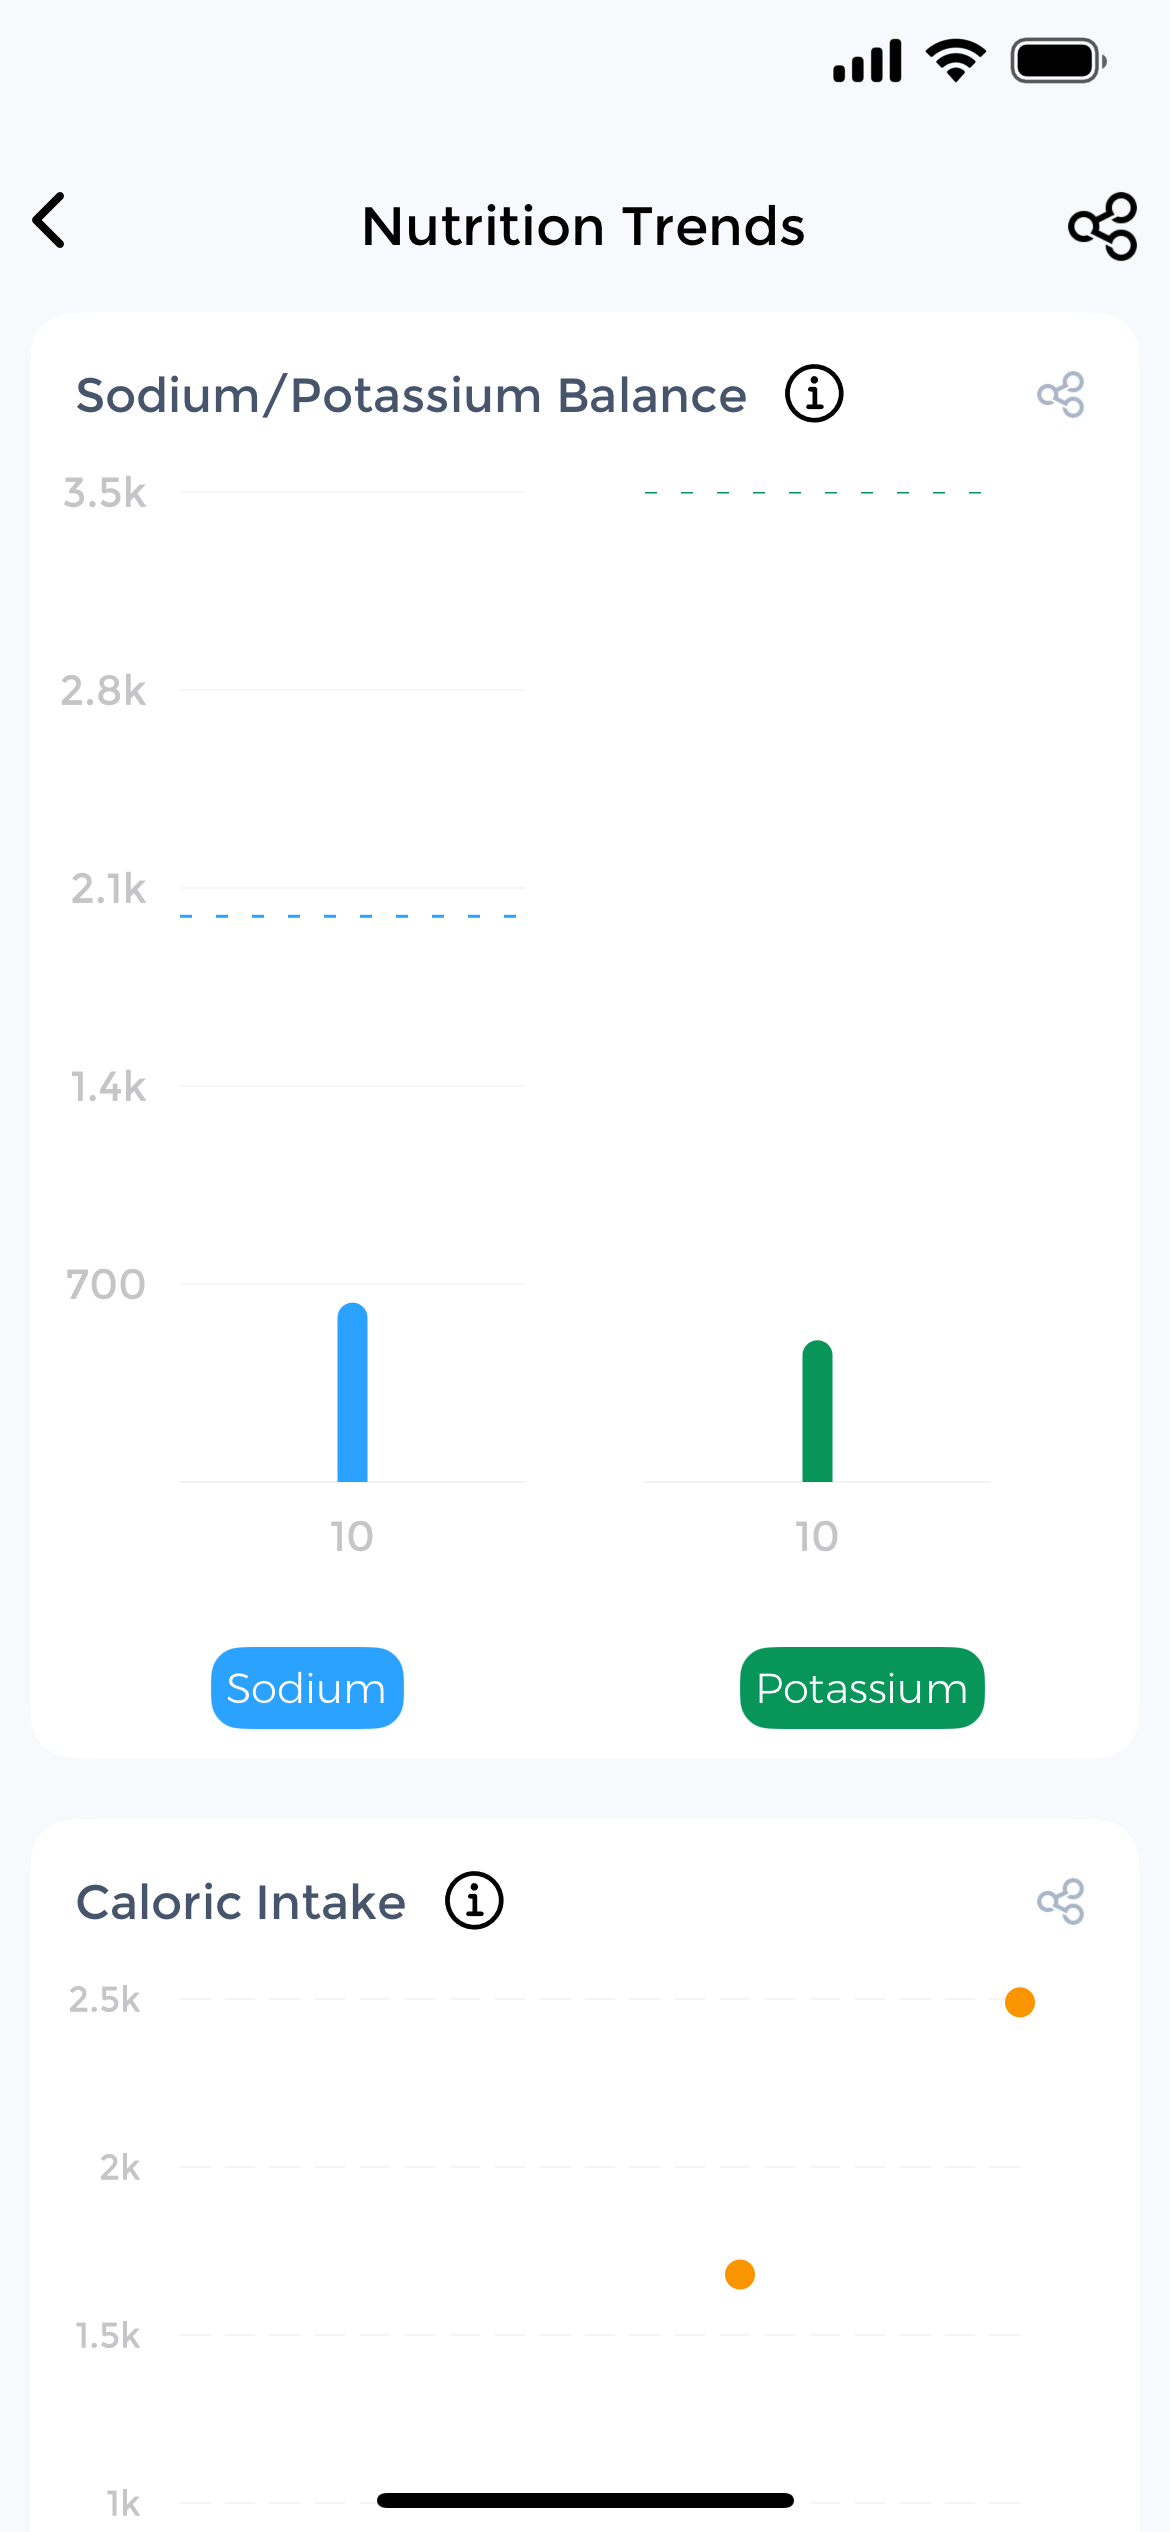
Task: Open info for Caloric Intake
Action: [x=474, y=1901]
